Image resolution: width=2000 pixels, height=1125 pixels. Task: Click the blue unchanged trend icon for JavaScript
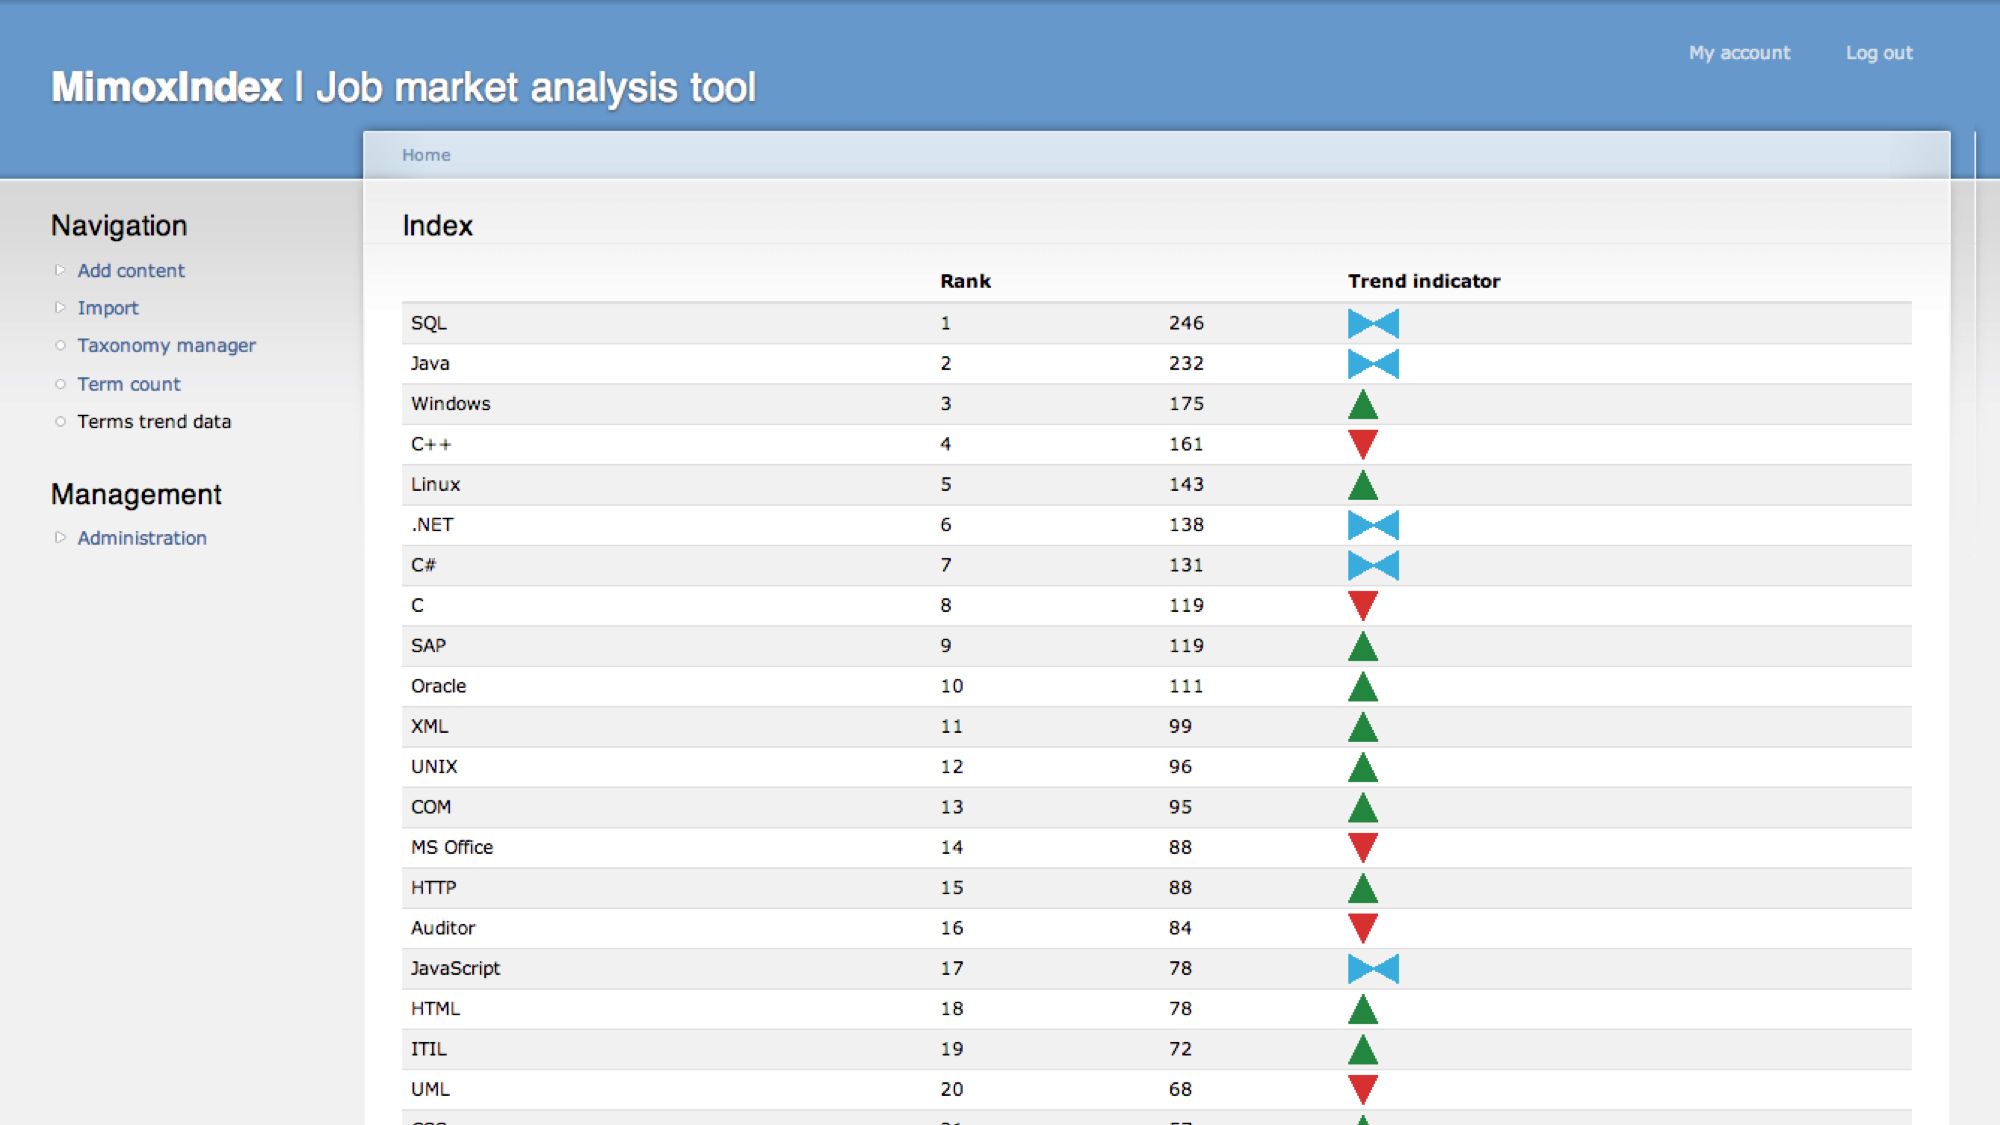[x=1372, y=968]
